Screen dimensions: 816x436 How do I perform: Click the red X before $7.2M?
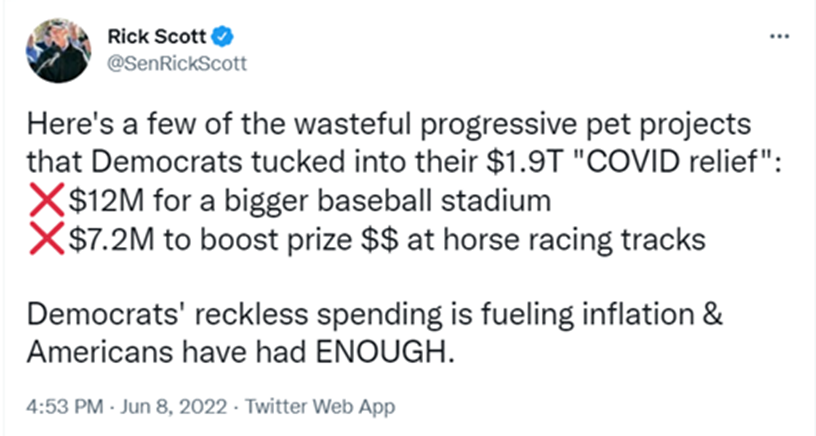47,238
